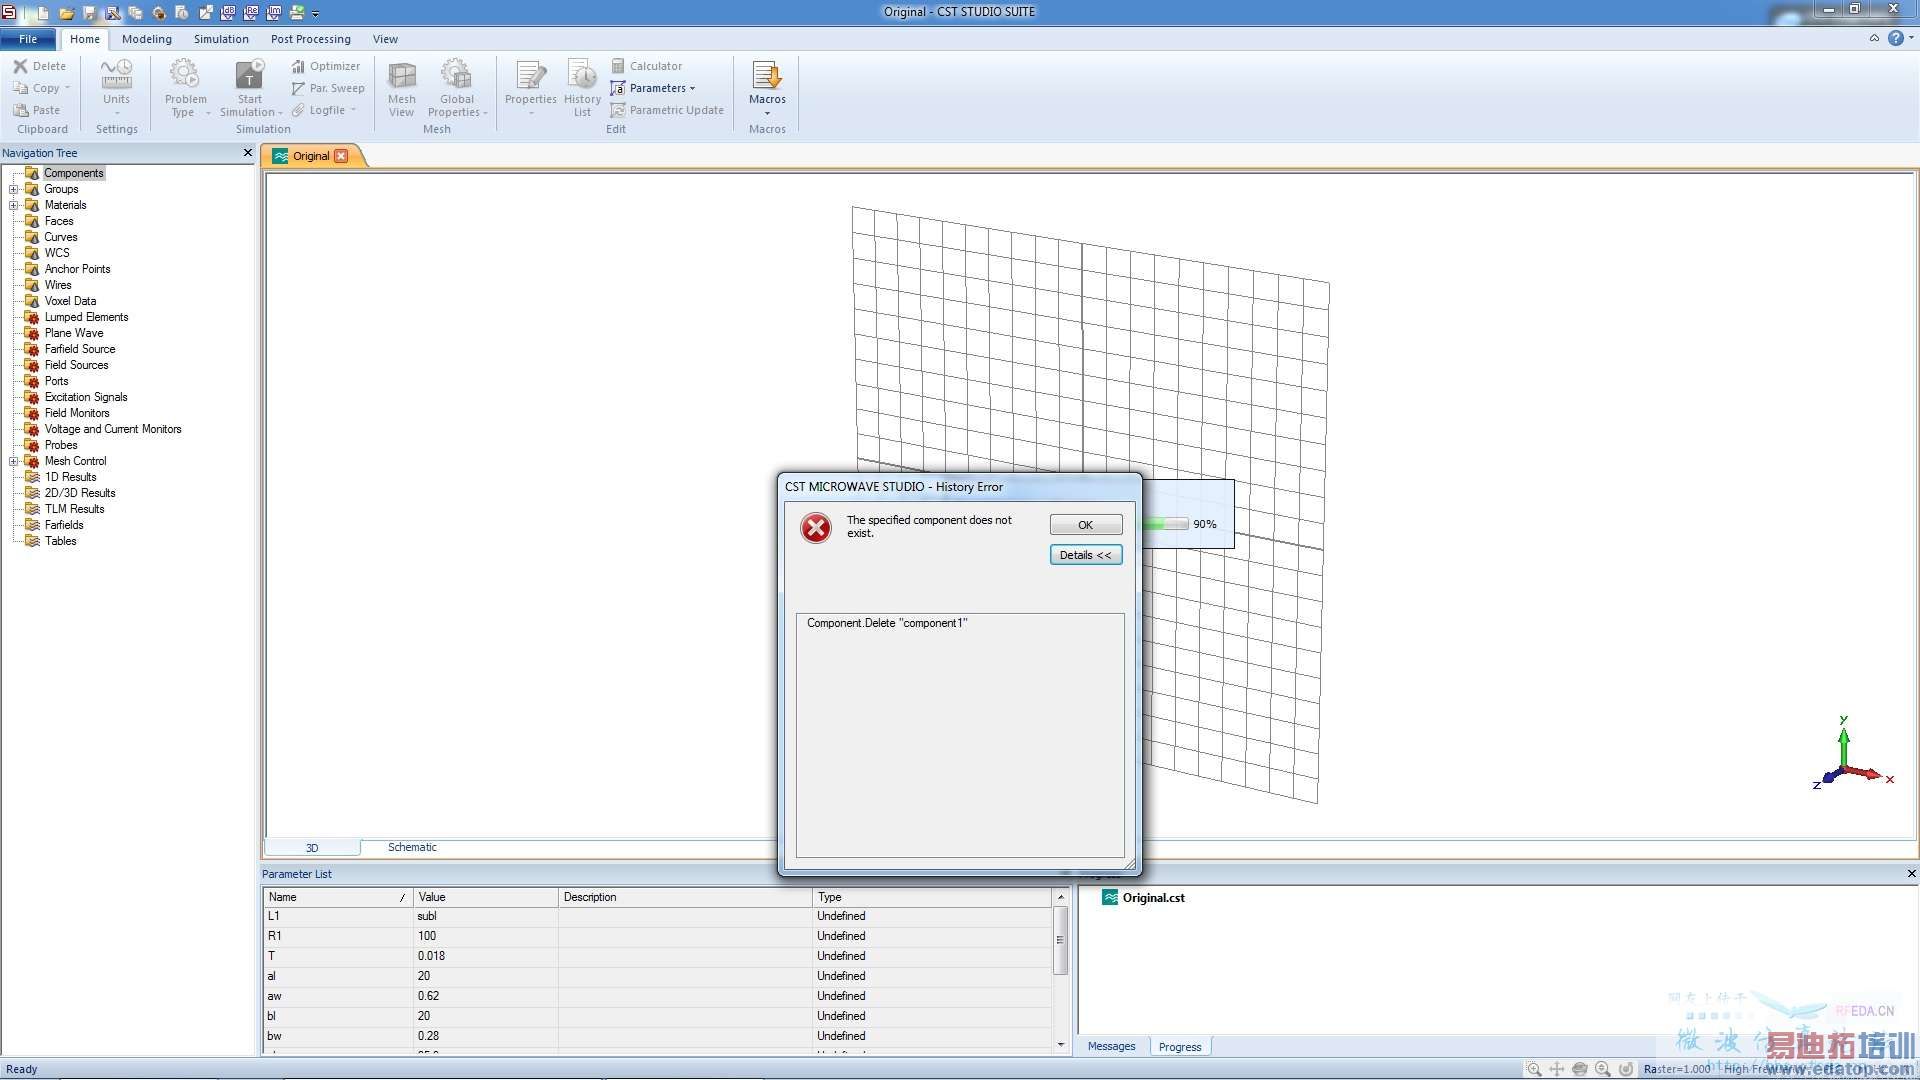Image resolution: width=1920 pixels, height=1080 pixels.
Task: Click the Open folder icon in quick access
Action: pos(66,13)
